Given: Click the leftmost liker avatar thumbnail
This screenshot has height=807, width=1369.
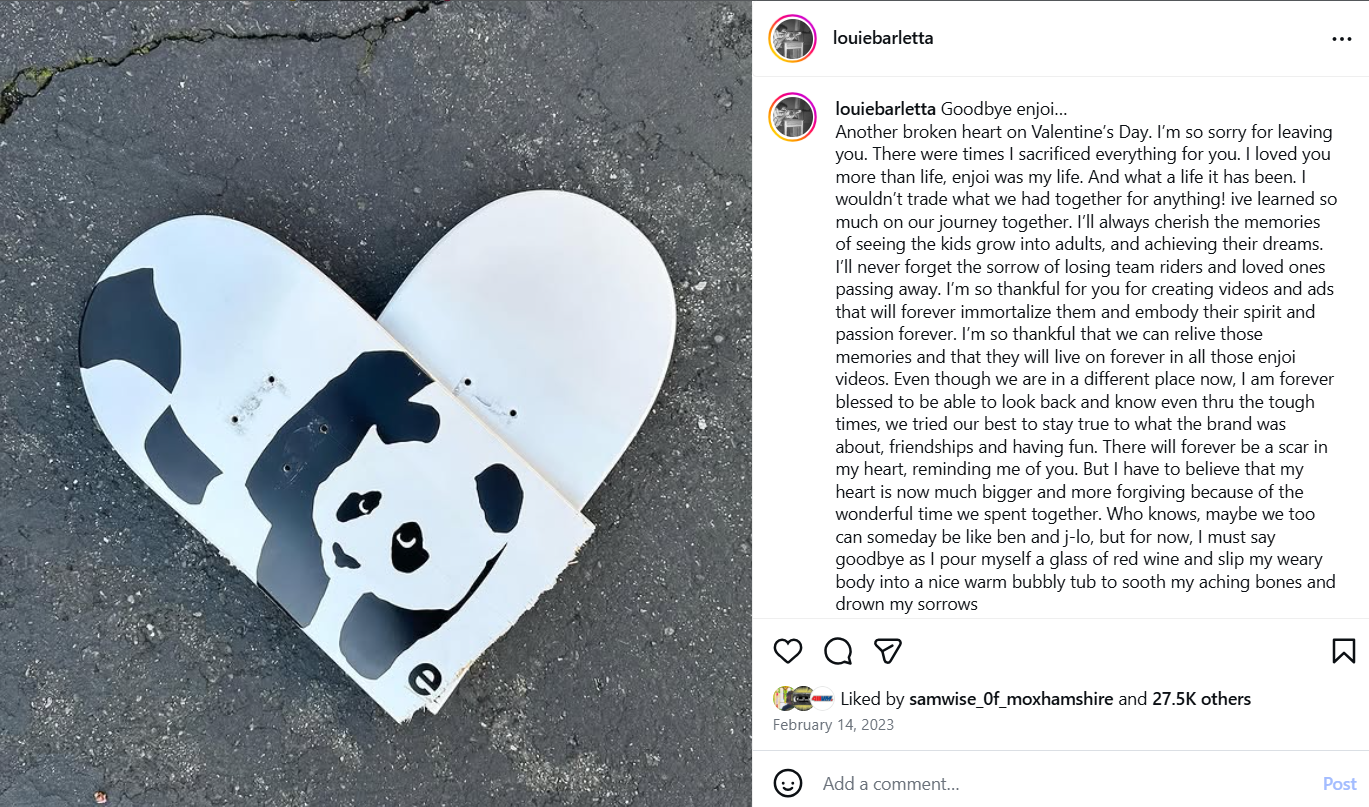Looking at the screenshot, I should coord(783,699).
